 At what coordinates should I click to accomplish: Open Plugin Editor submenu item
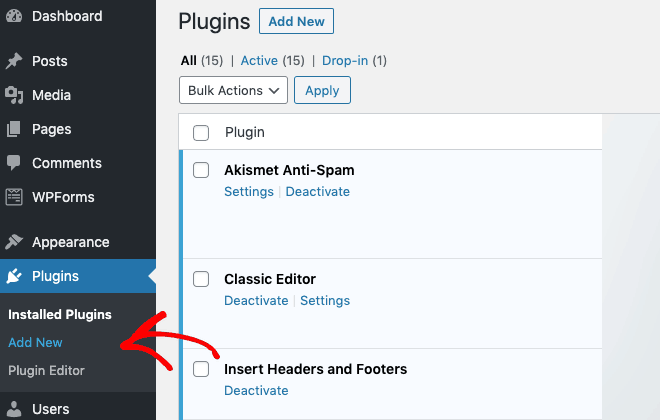tap(46, 371)
